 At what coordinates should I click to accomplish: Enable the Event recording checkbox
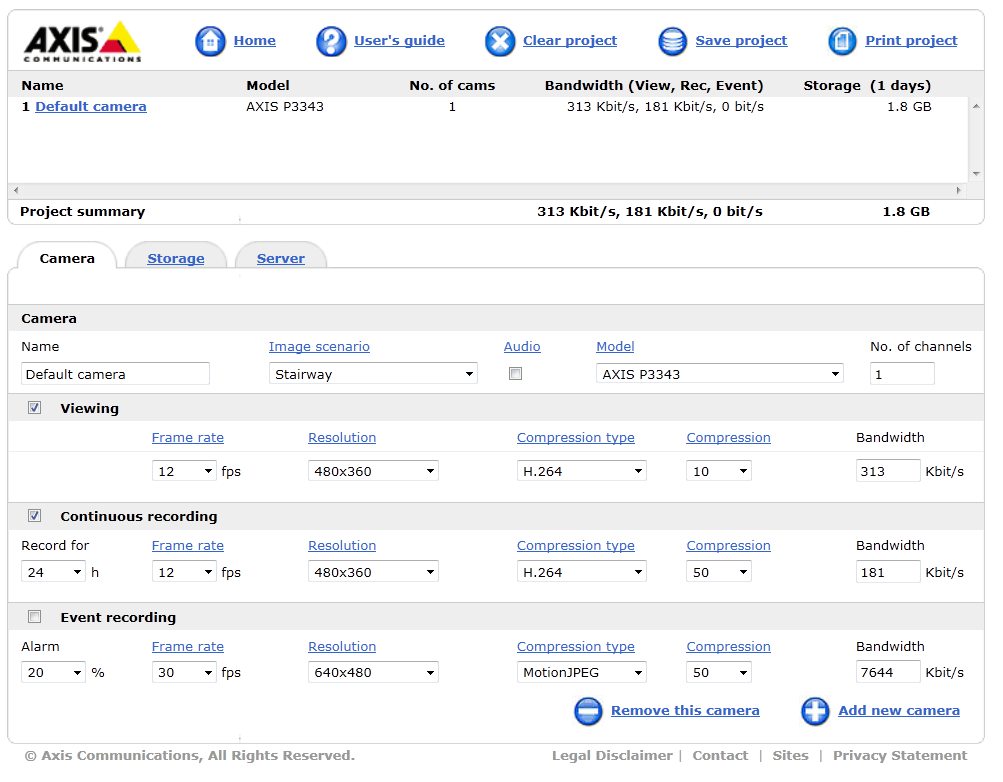35,616
